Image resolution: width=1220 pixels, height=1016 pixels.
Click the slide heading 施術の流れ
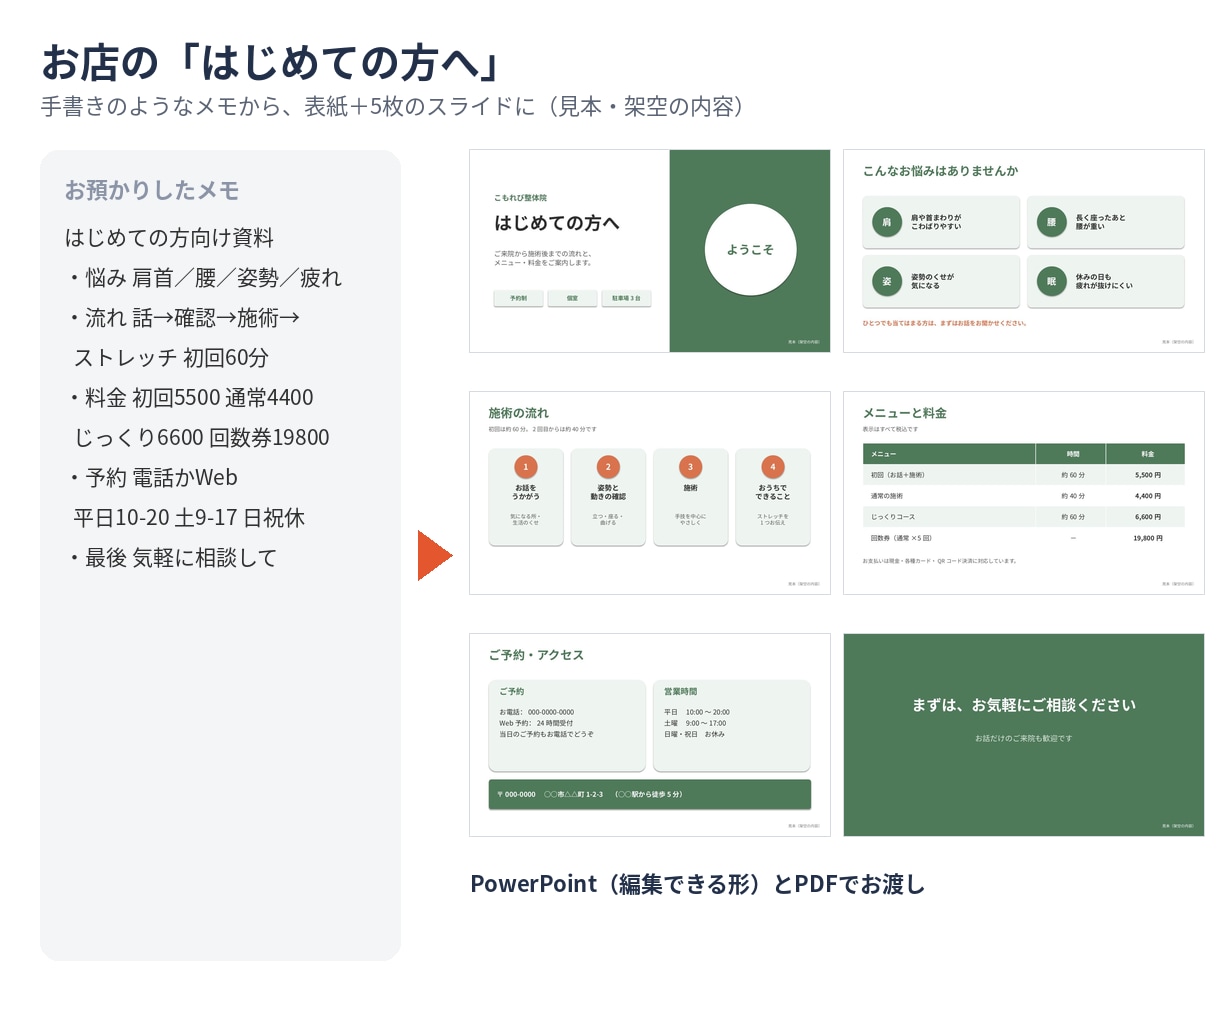point(518,413)
